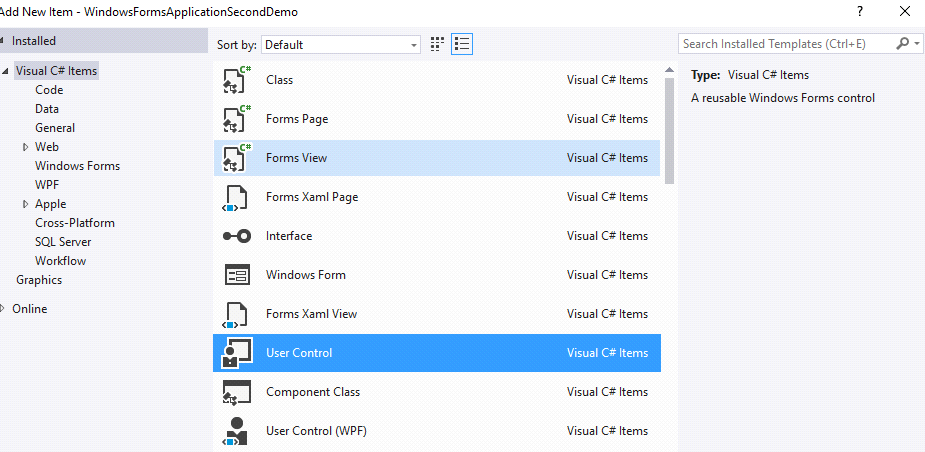This screenshot has height=452, width=925.
Task: Expand the Online section
Action: (x=3, y=309)
